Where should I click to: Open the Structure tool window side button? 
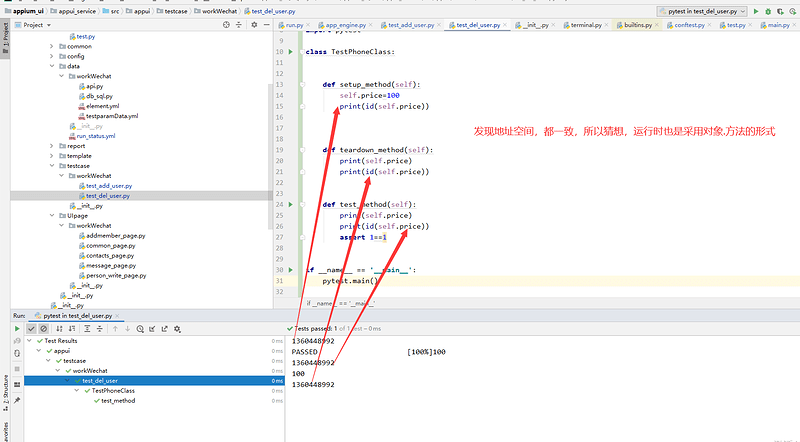click(x=5, y=393)
